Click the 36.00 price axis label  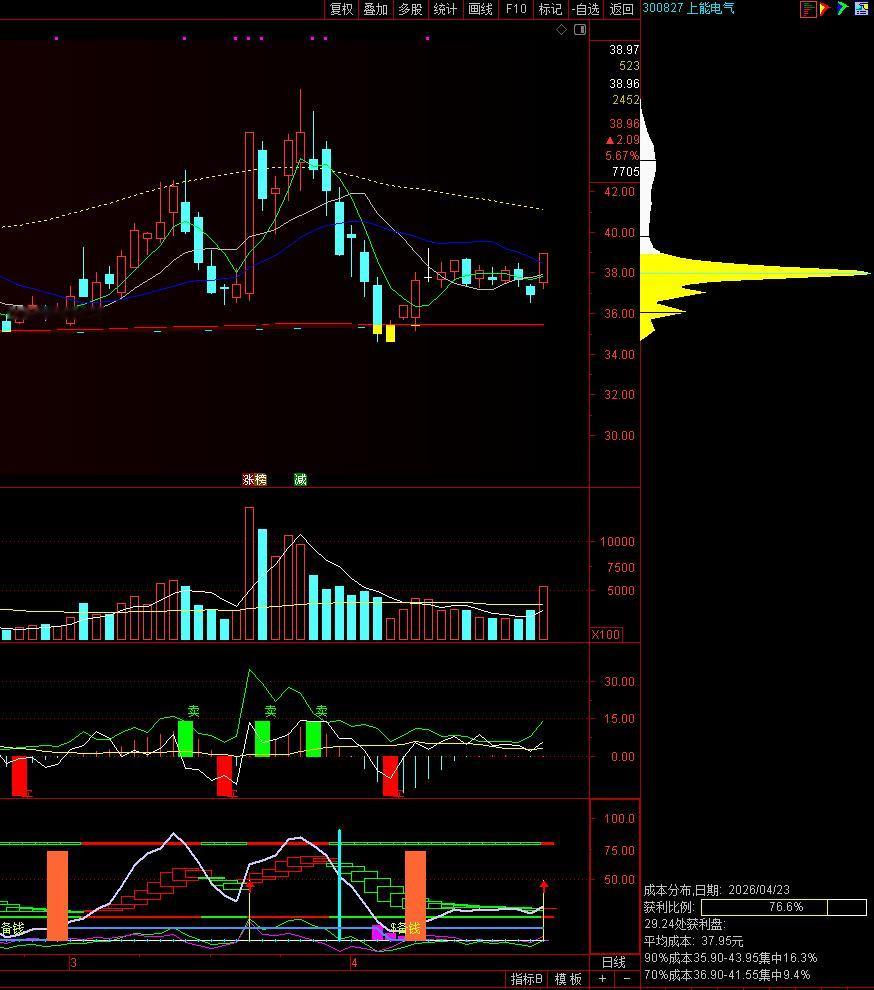pos(620,313)
